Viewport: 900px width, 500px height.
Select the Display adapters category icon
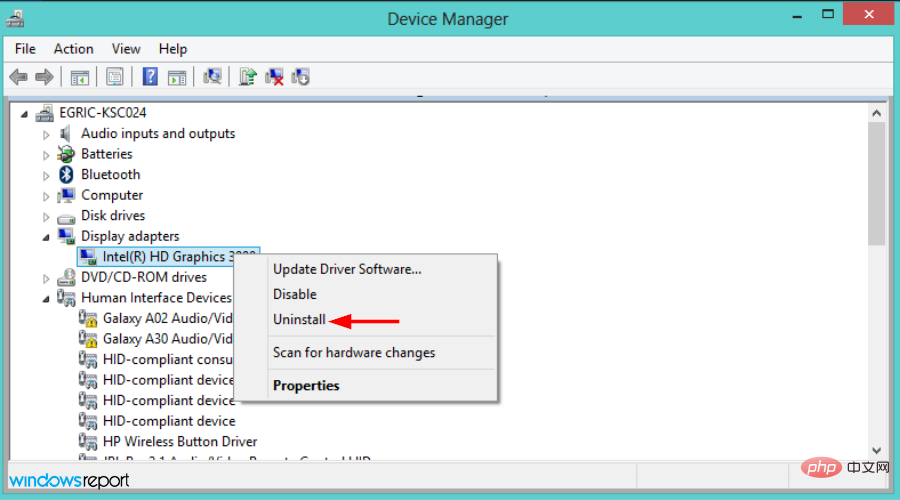[66, 236]
